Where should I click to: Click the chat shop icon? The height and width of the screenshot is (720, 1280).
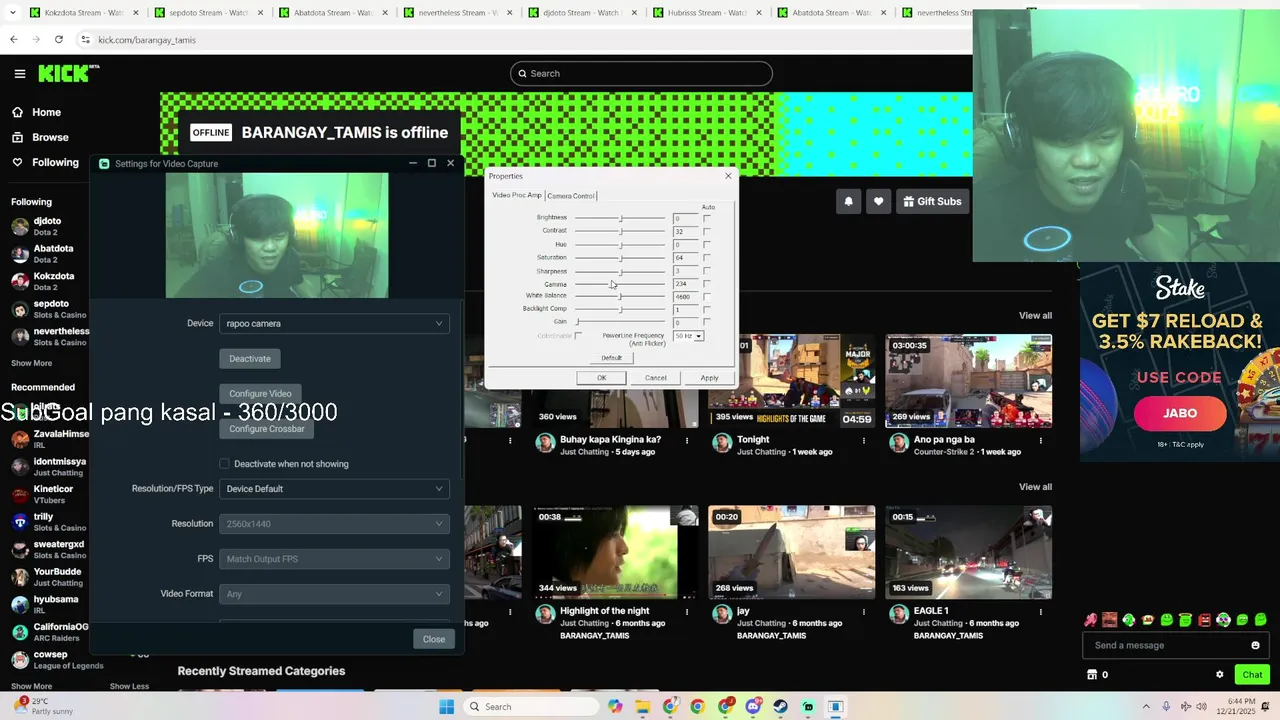coord(1092,675)
